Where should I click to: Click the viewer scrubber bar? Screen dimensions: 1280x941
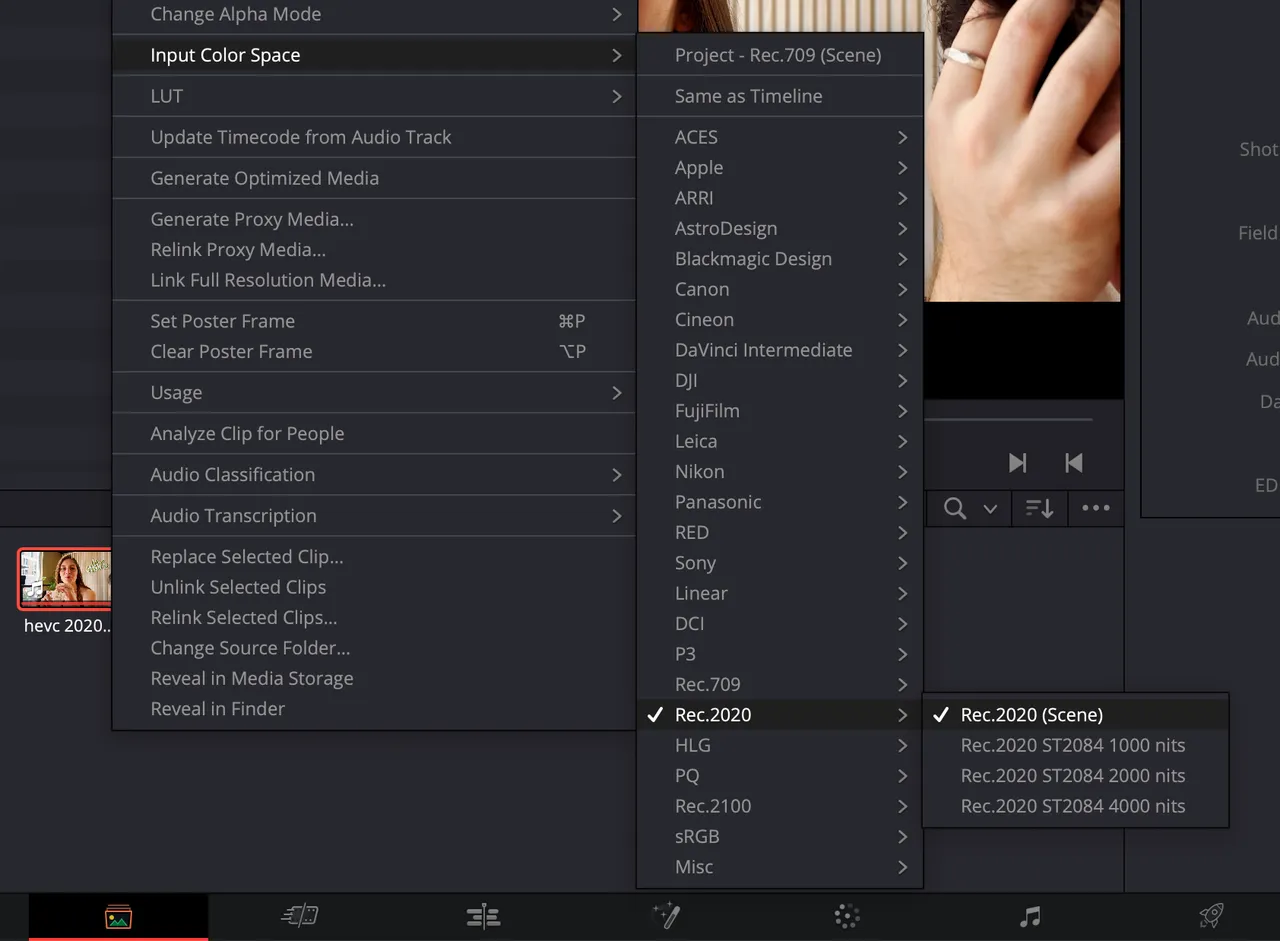click(1008, 419)
